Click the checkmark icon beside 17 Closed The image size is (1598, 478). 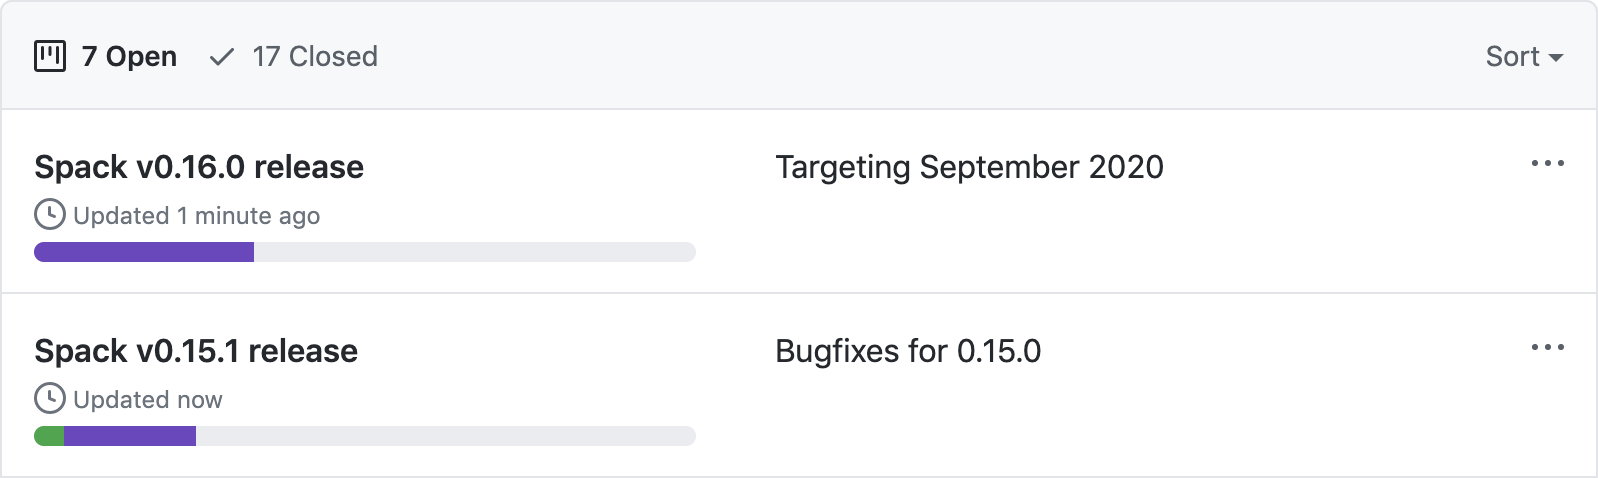point(221,57)
